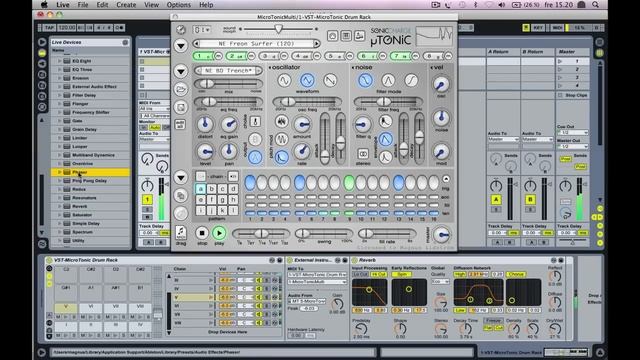This screenshot has height=360, width=640.
Task: Open the pattern menu dropdown arrow
Action: point(180,178)
